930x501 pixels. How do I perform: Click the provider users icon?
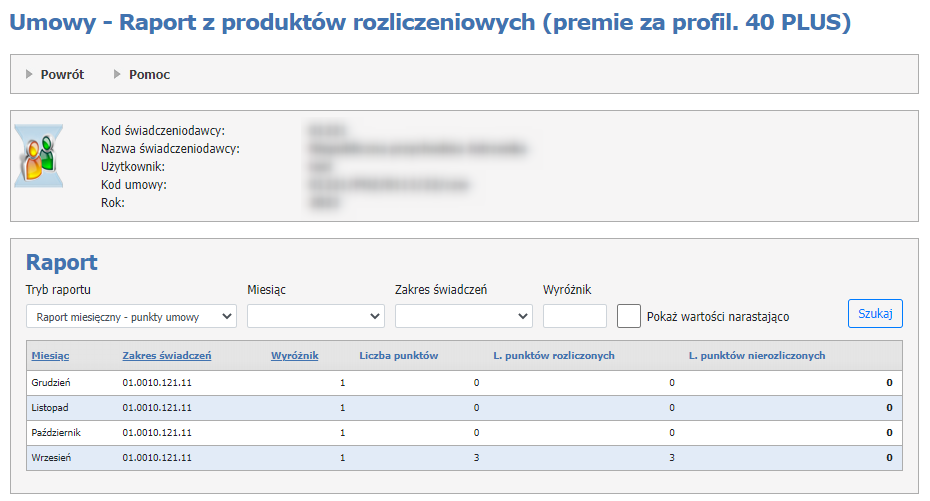39,158
